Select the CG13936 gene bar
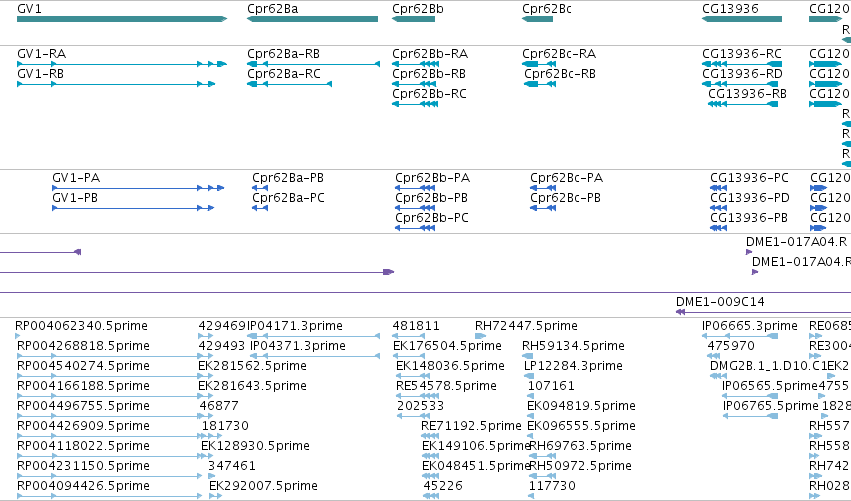This screenshot has width=851, height=501. click(x=742, y=19)
